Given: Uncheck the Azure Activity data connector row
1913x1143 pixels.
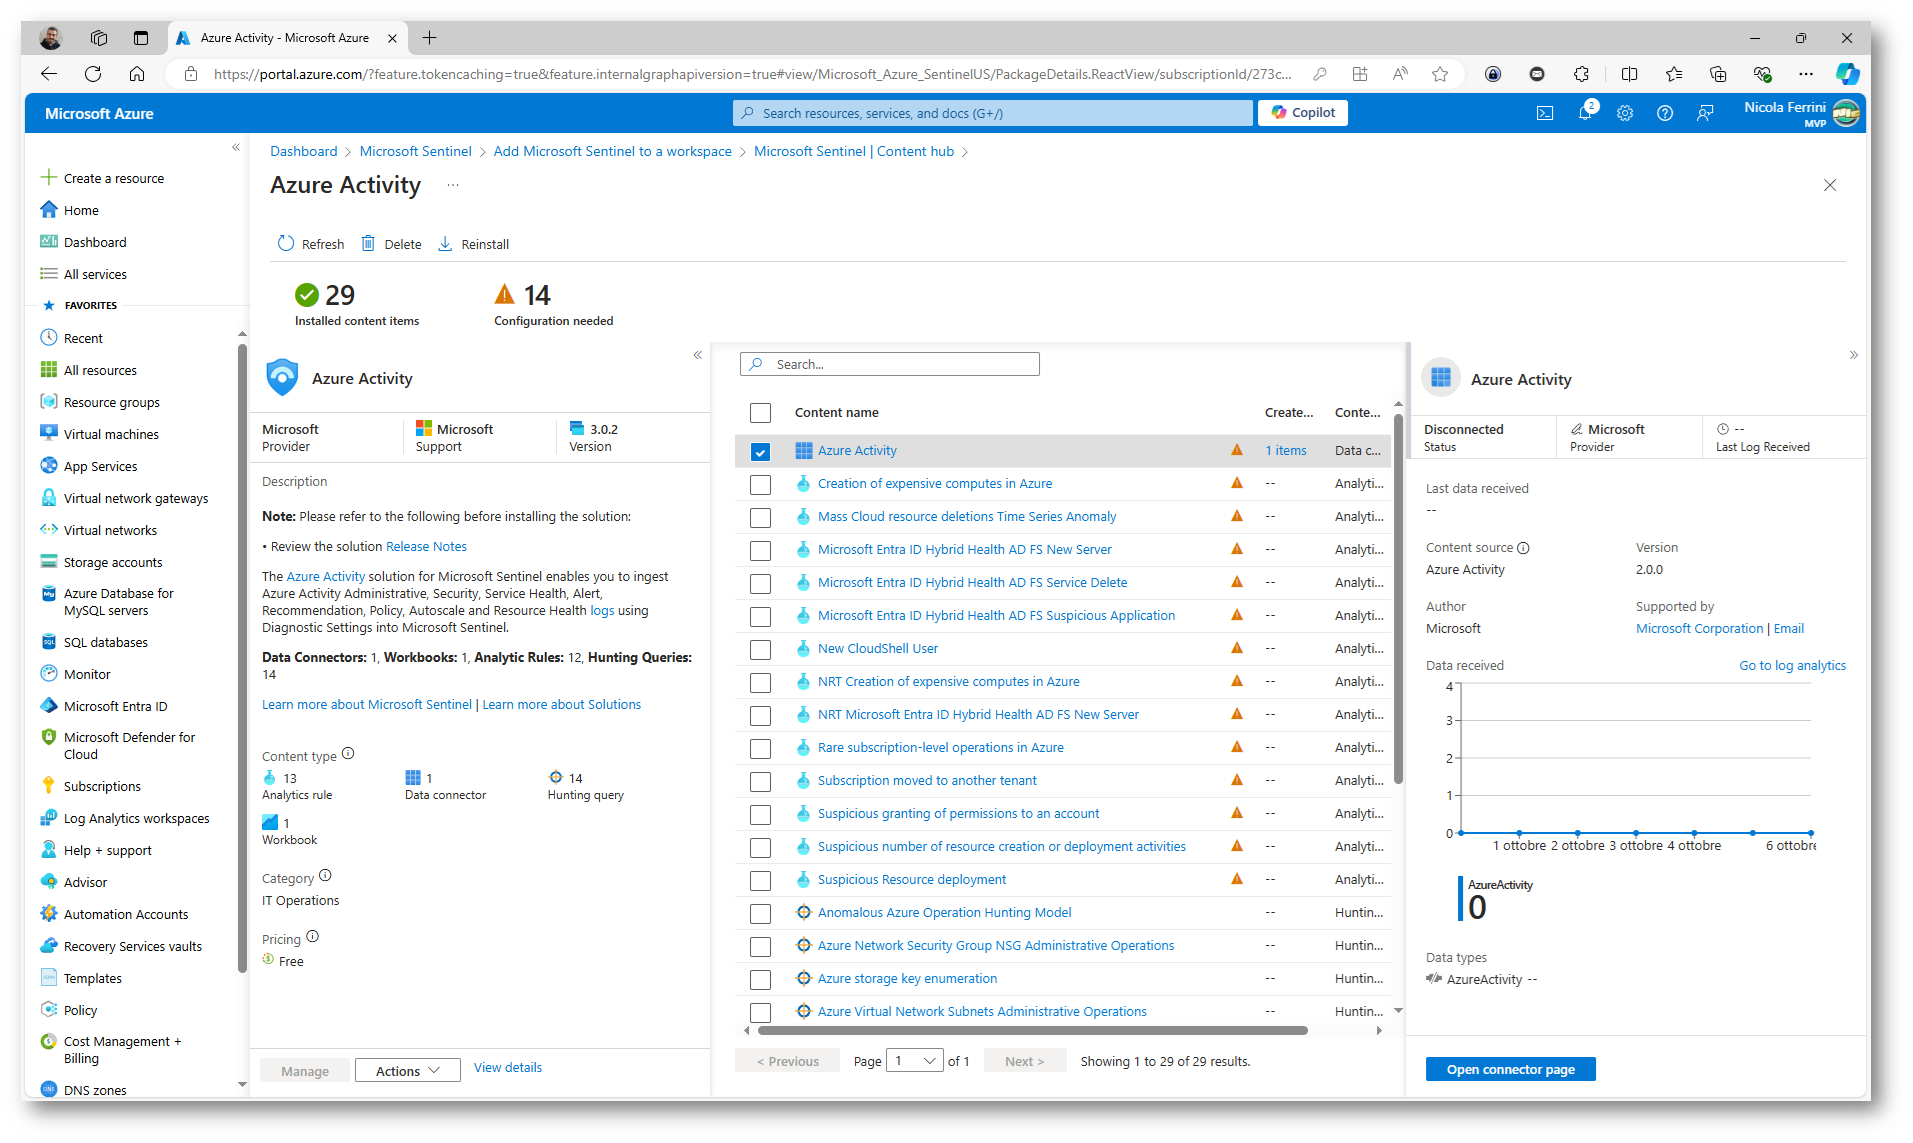Looking at the screenshot, I should [760, 452].
